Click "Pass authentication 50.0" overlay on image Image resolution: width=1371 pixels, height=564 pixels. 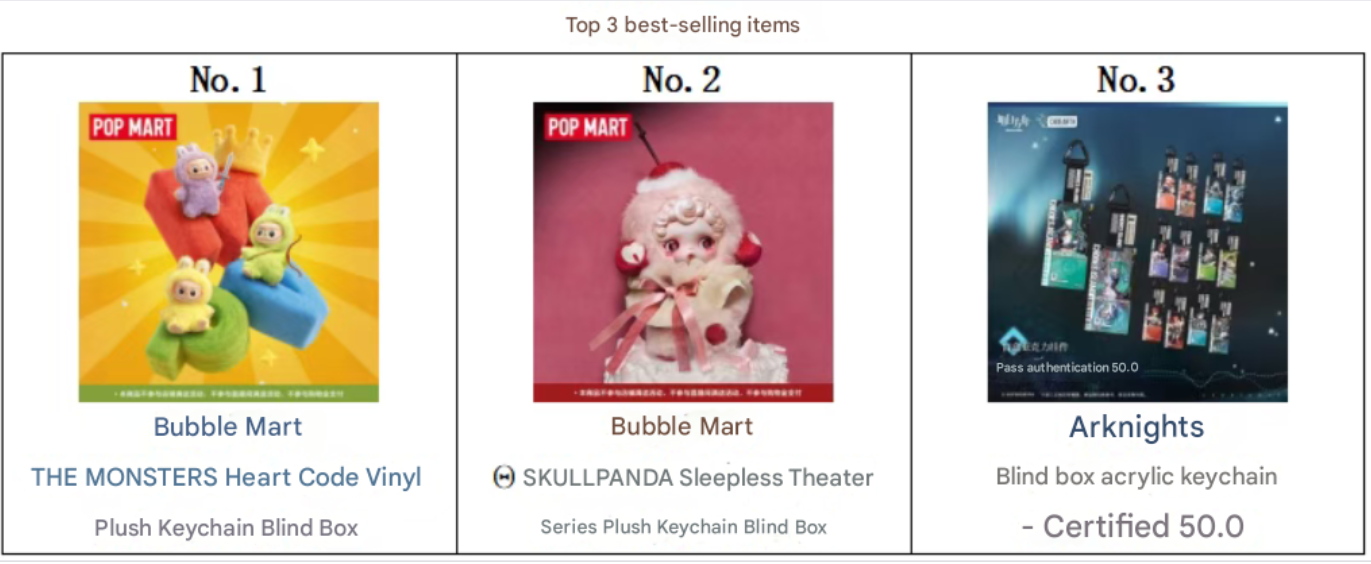pos(1067,367)
